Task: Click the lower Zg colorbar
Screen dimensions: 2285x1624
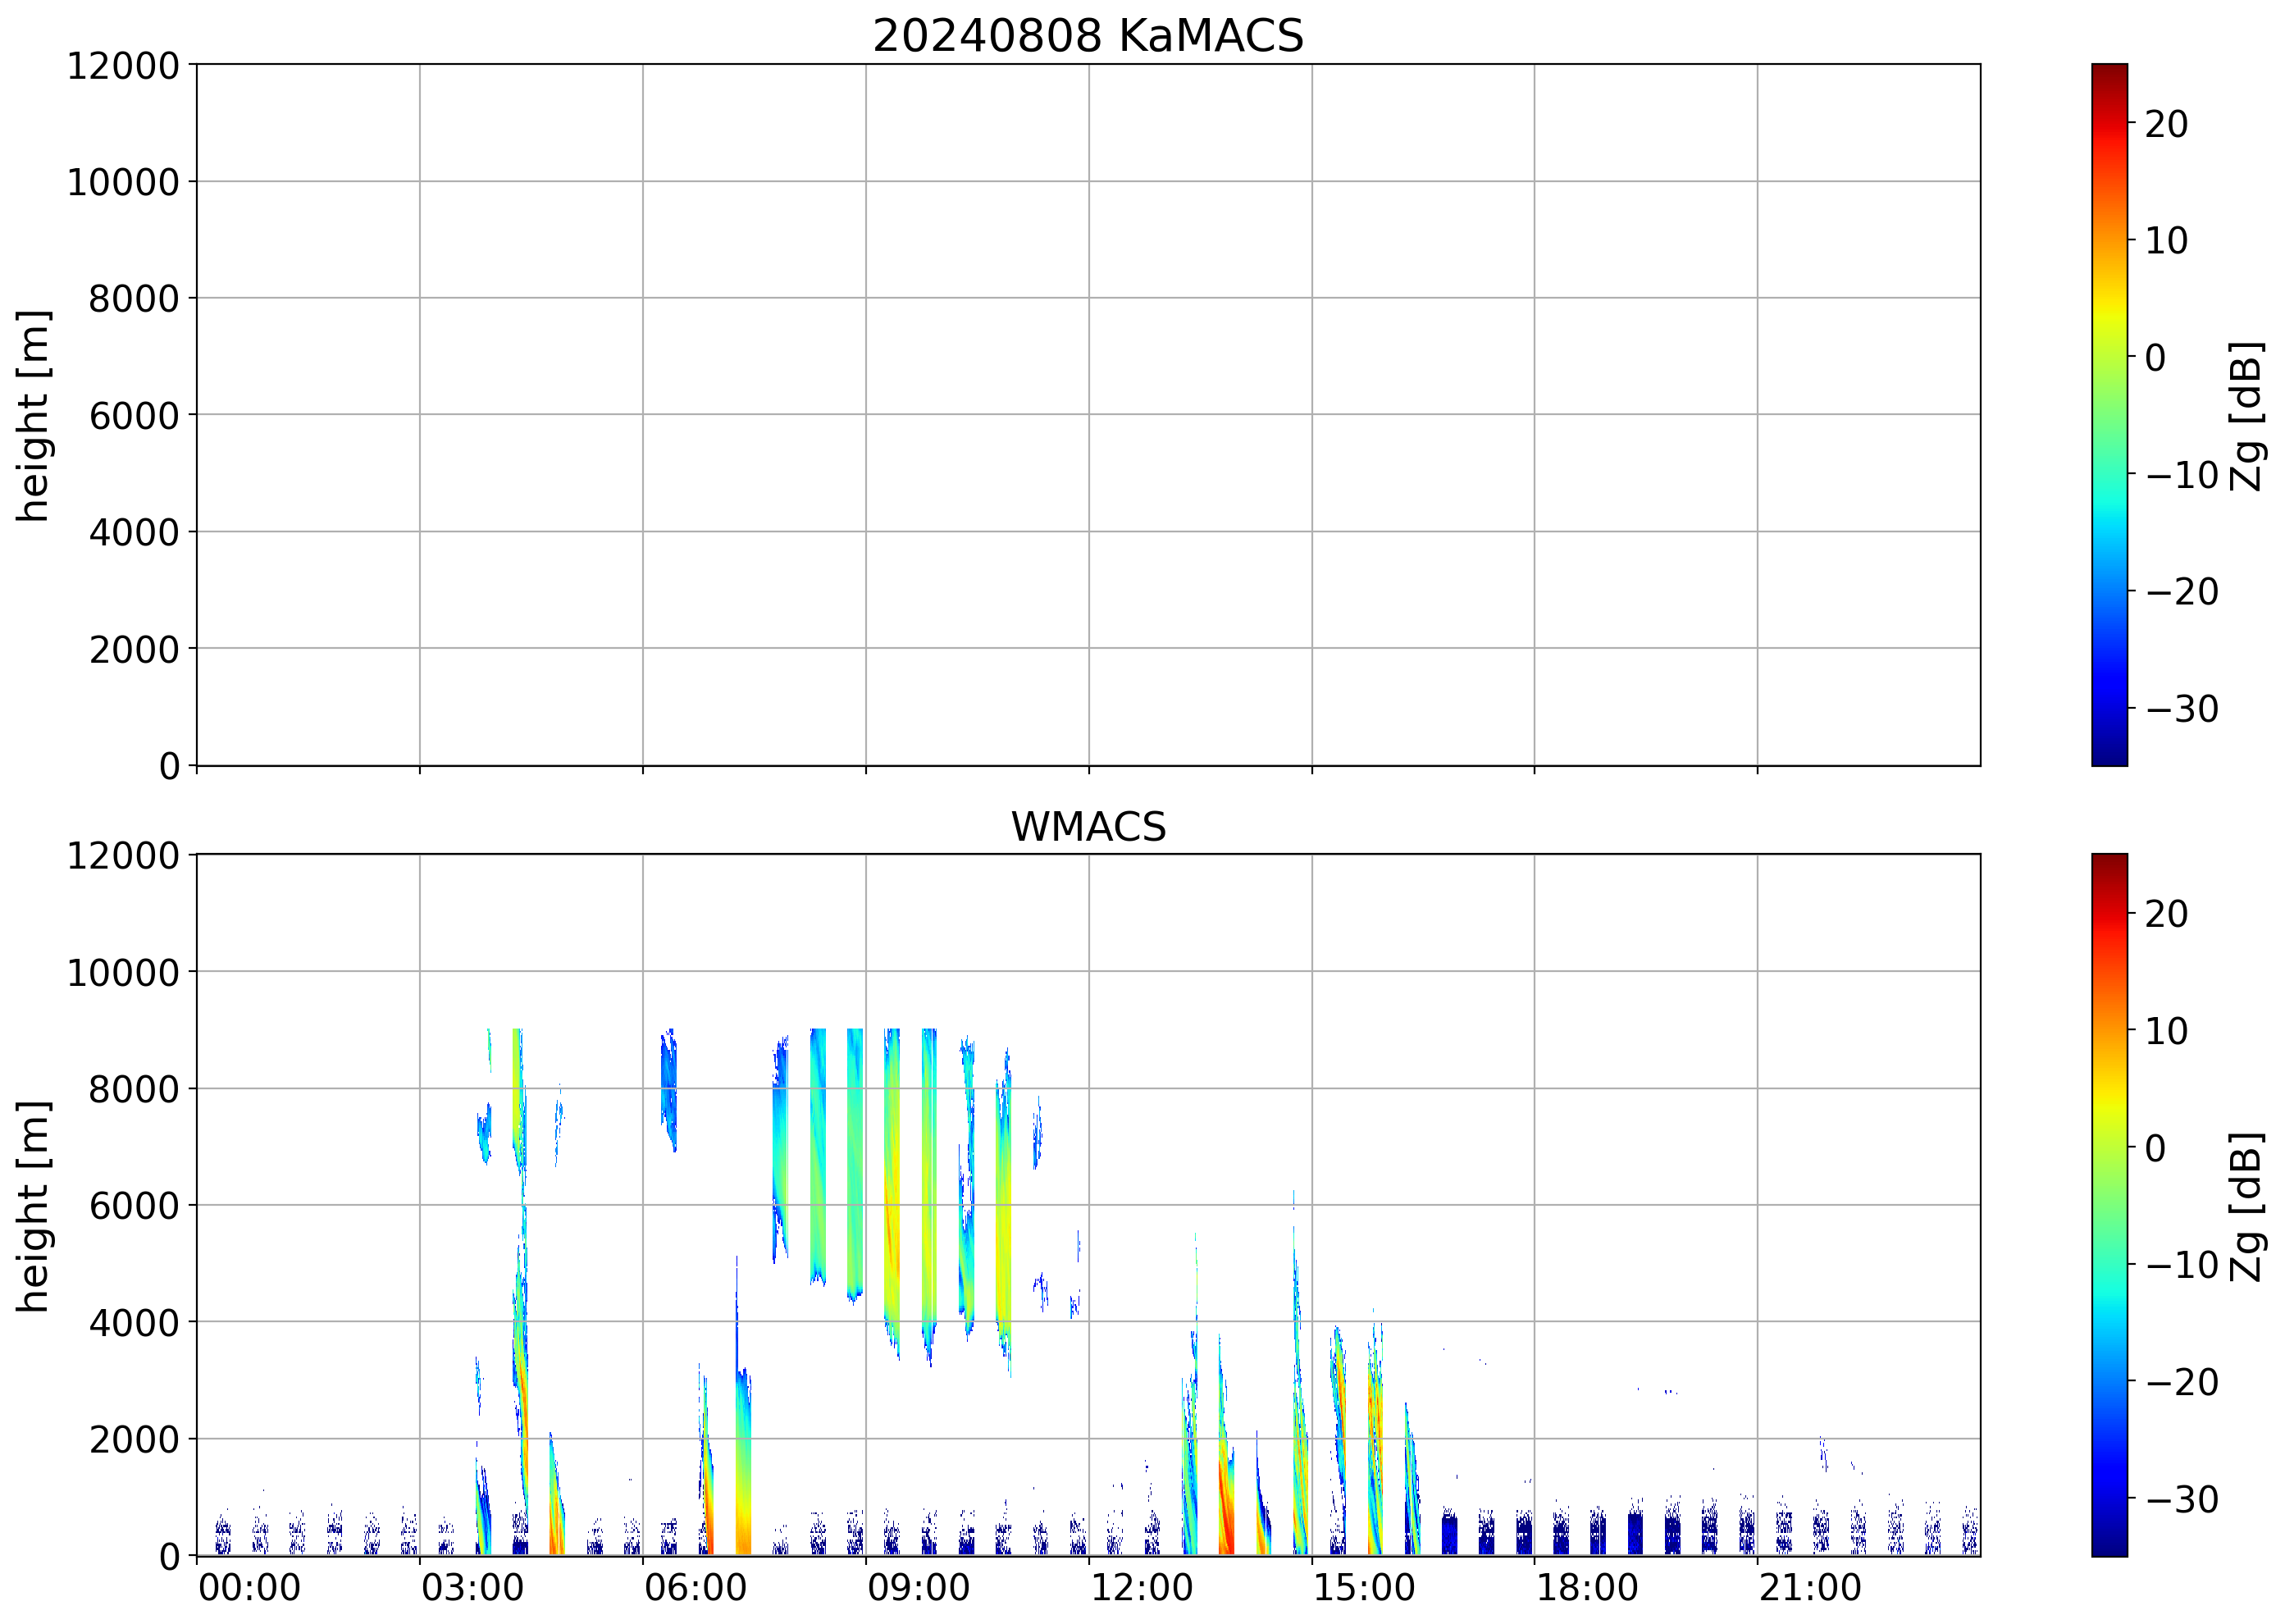Action: click(2109, 1205)
